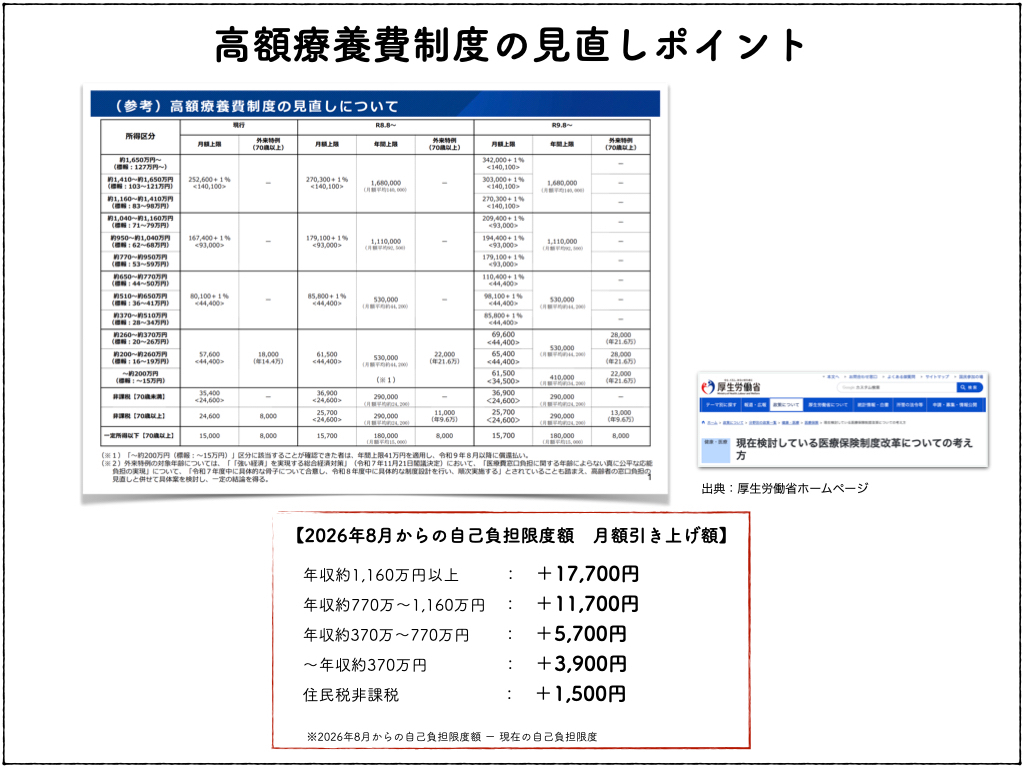
Task: Click the 分野別の政策一覧 breadcrumb link
Action: (x=763, y=423)
